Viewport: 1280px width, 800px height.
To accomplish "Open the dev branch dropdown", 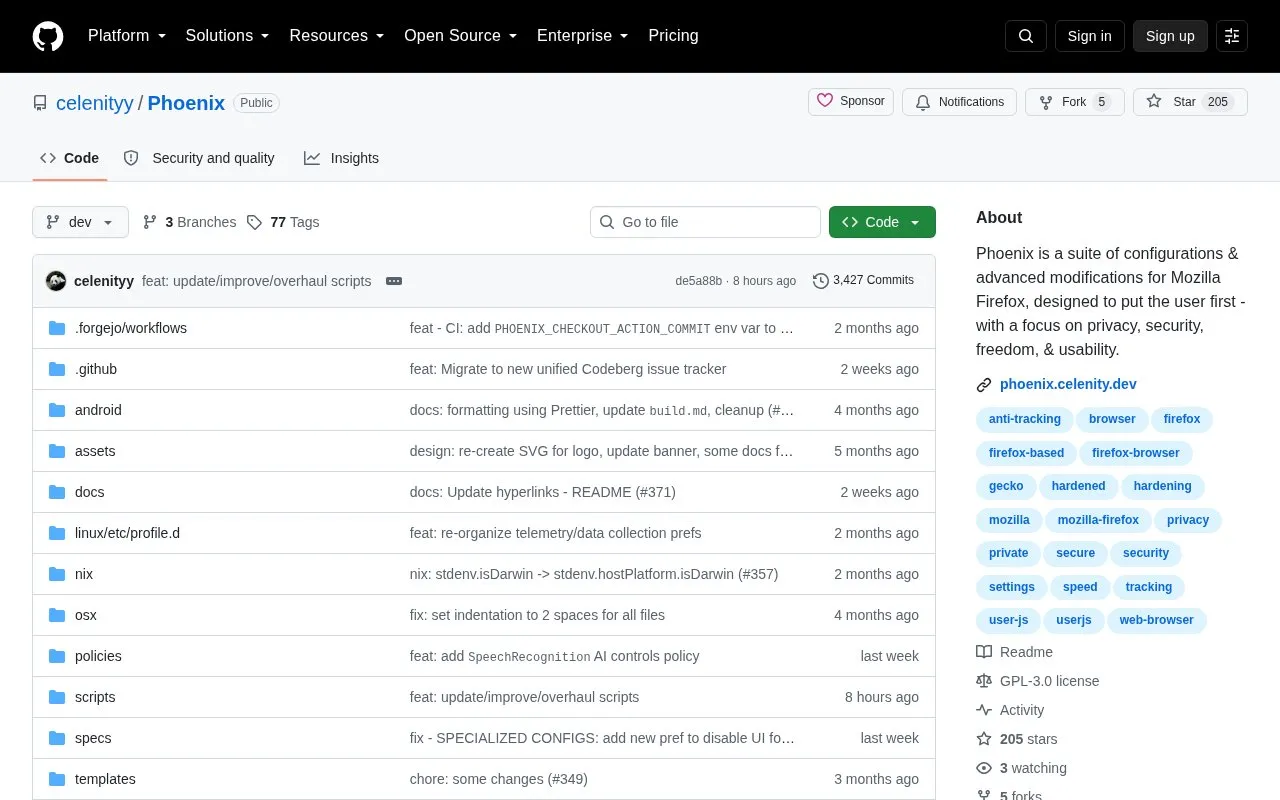I will (x=80, y=222).
